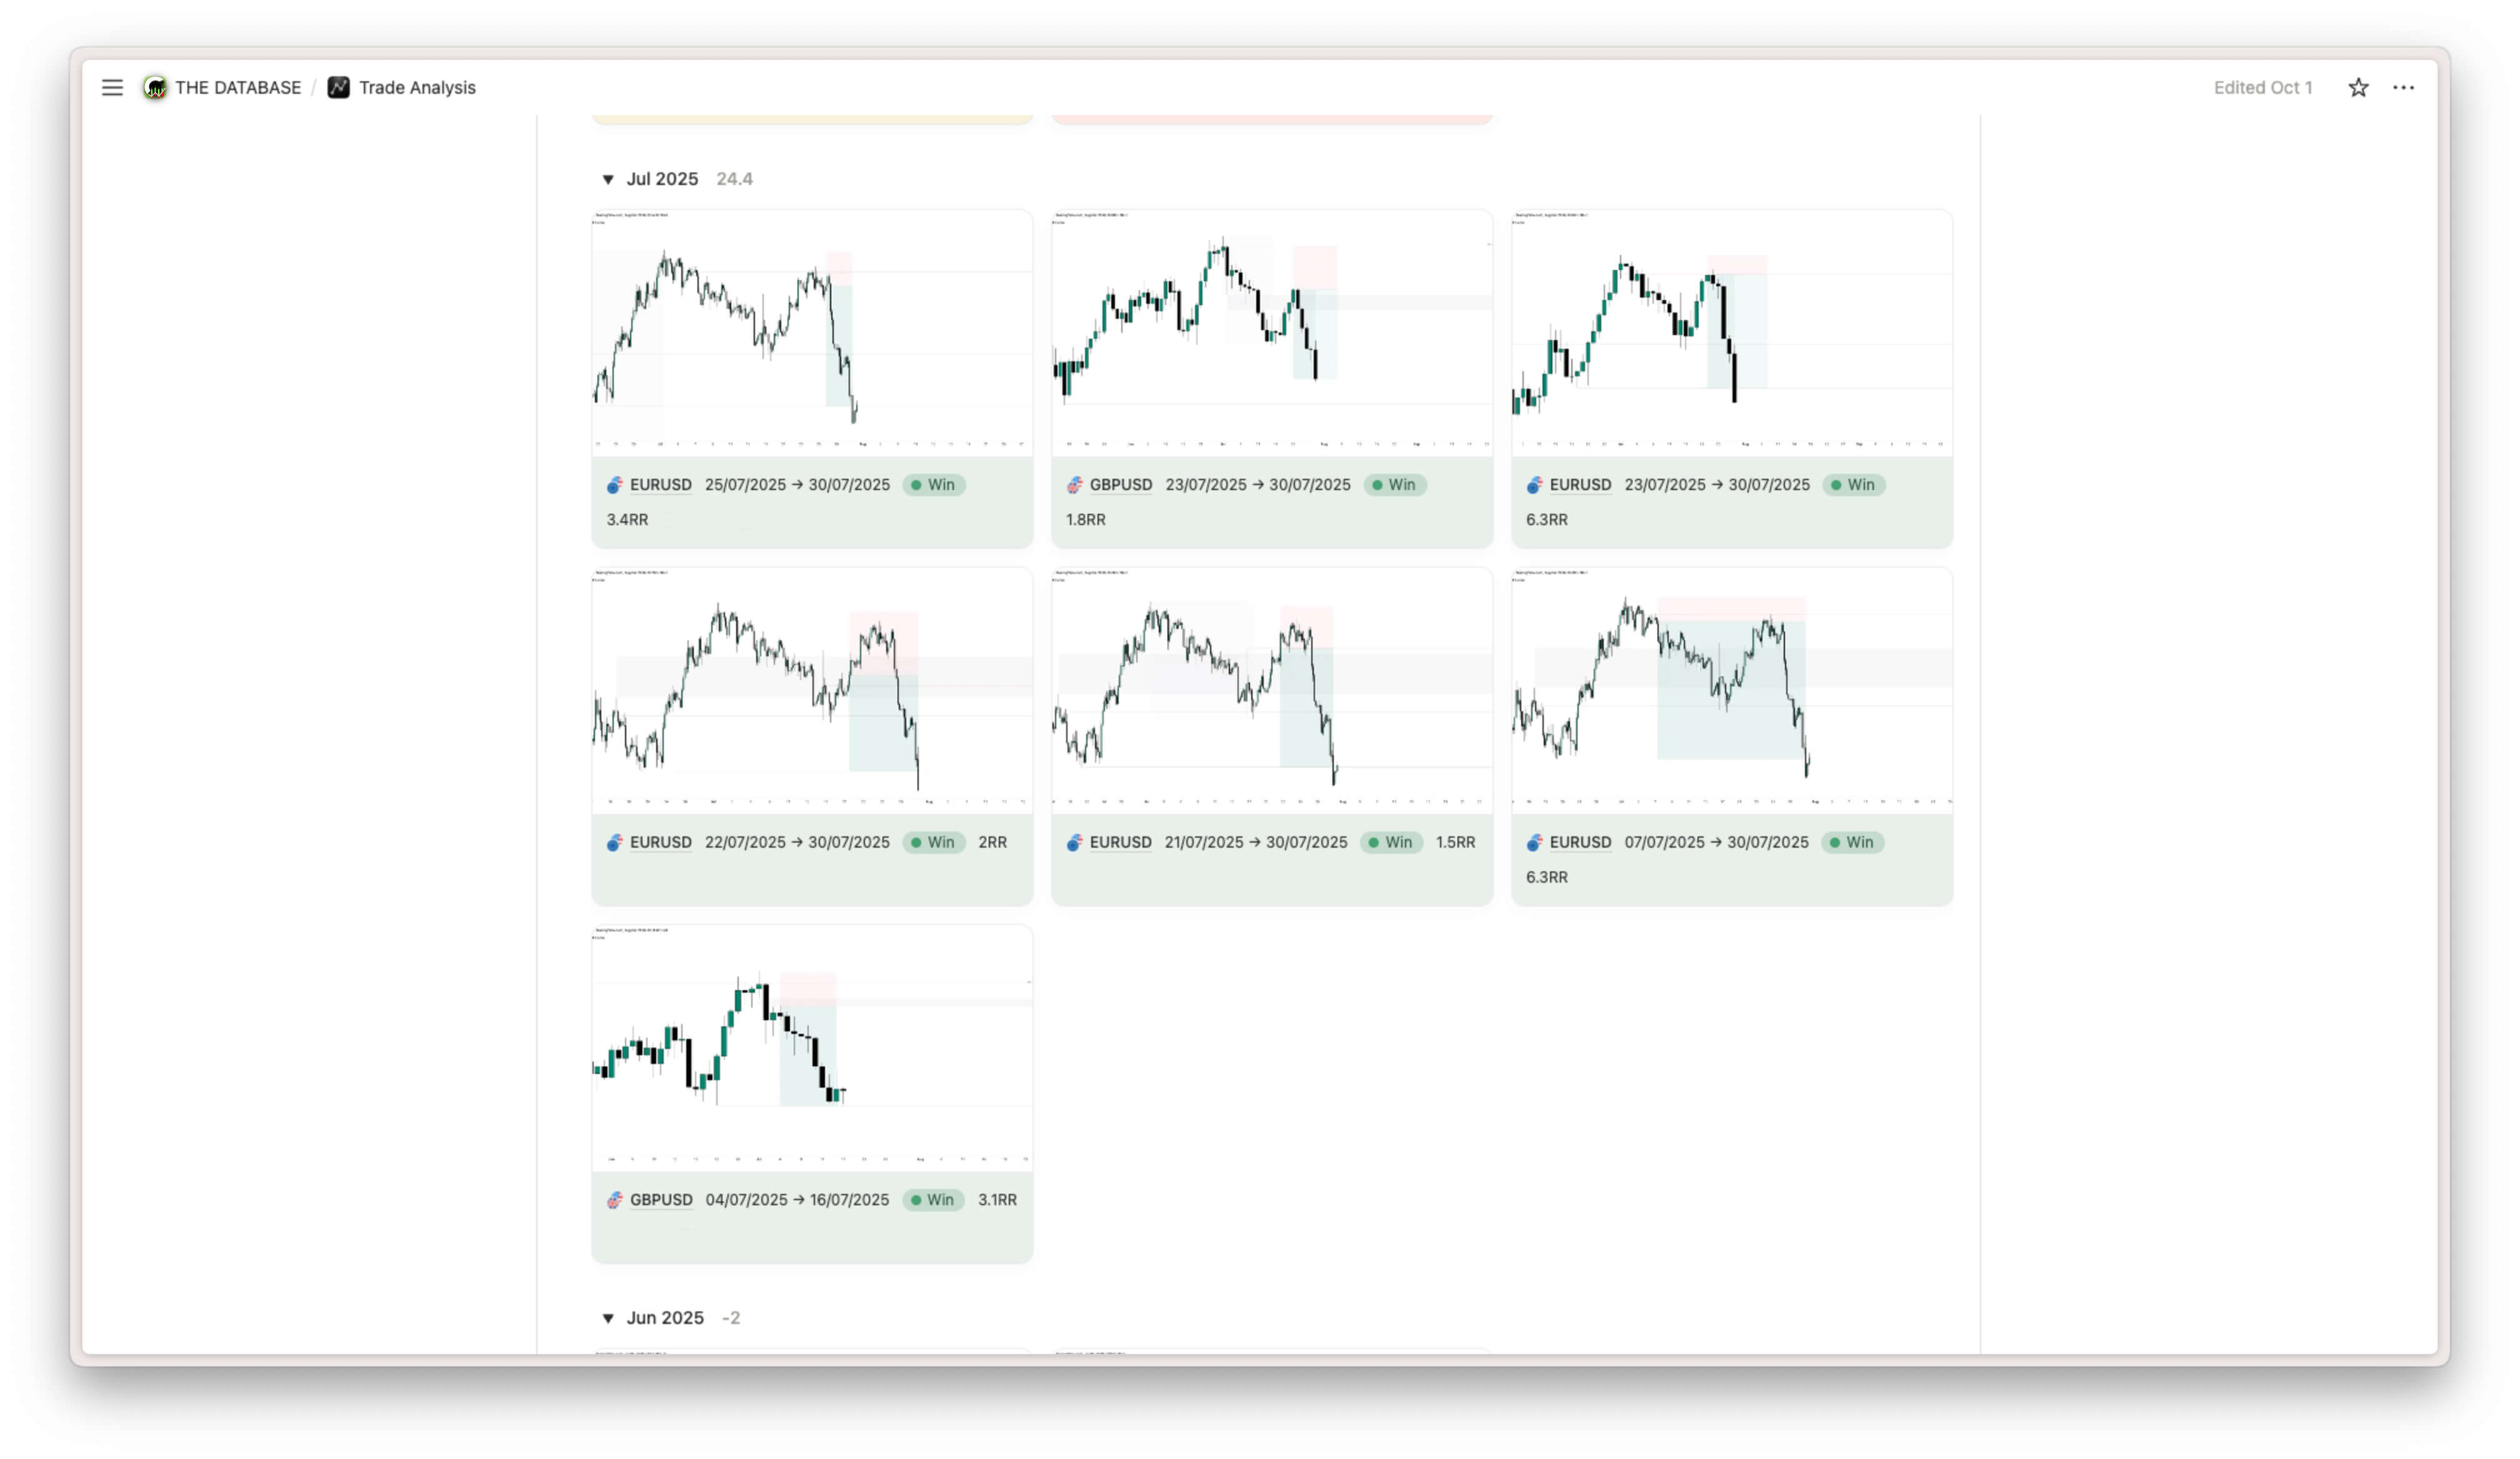Viewport: 2520px width, 1459px height.
Task: Click the Edited Oct 1 timestamp
Action: (2262, 88)
